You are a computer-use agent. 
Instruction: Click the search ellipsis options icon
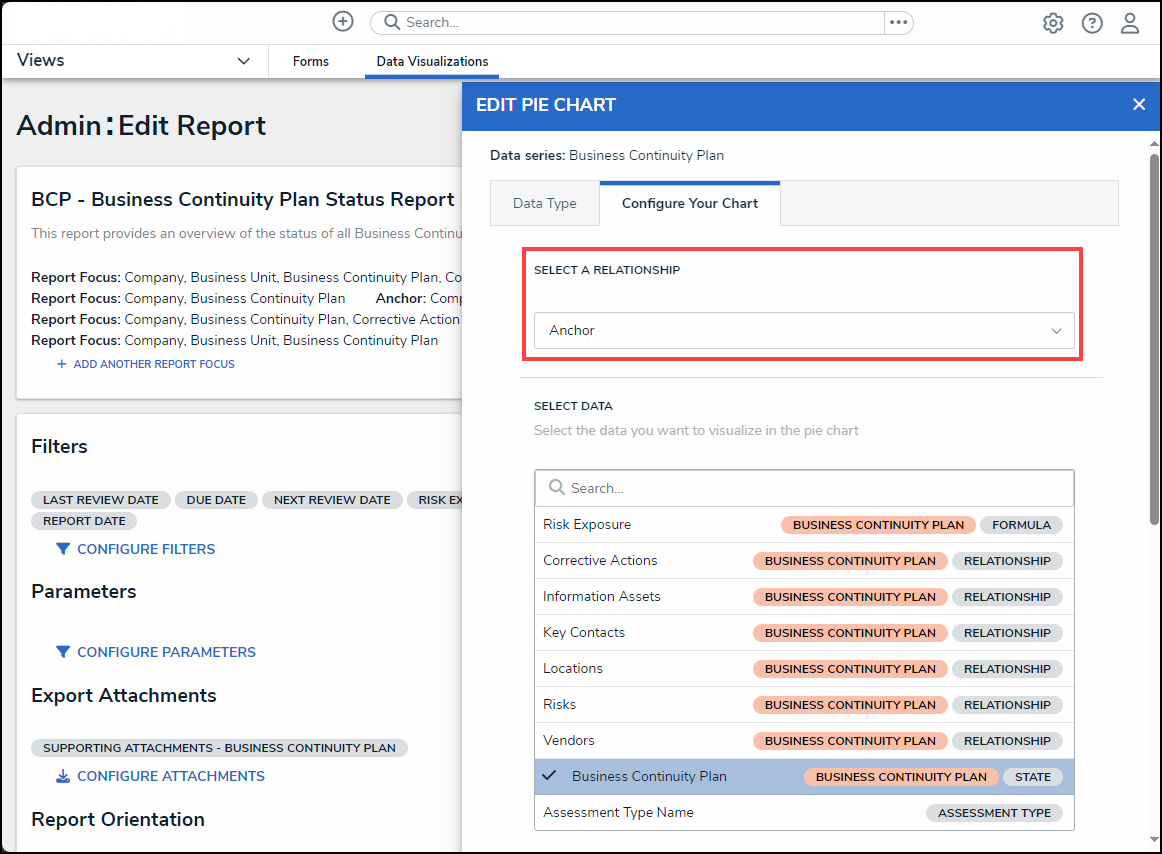click(x=898, y=22)
